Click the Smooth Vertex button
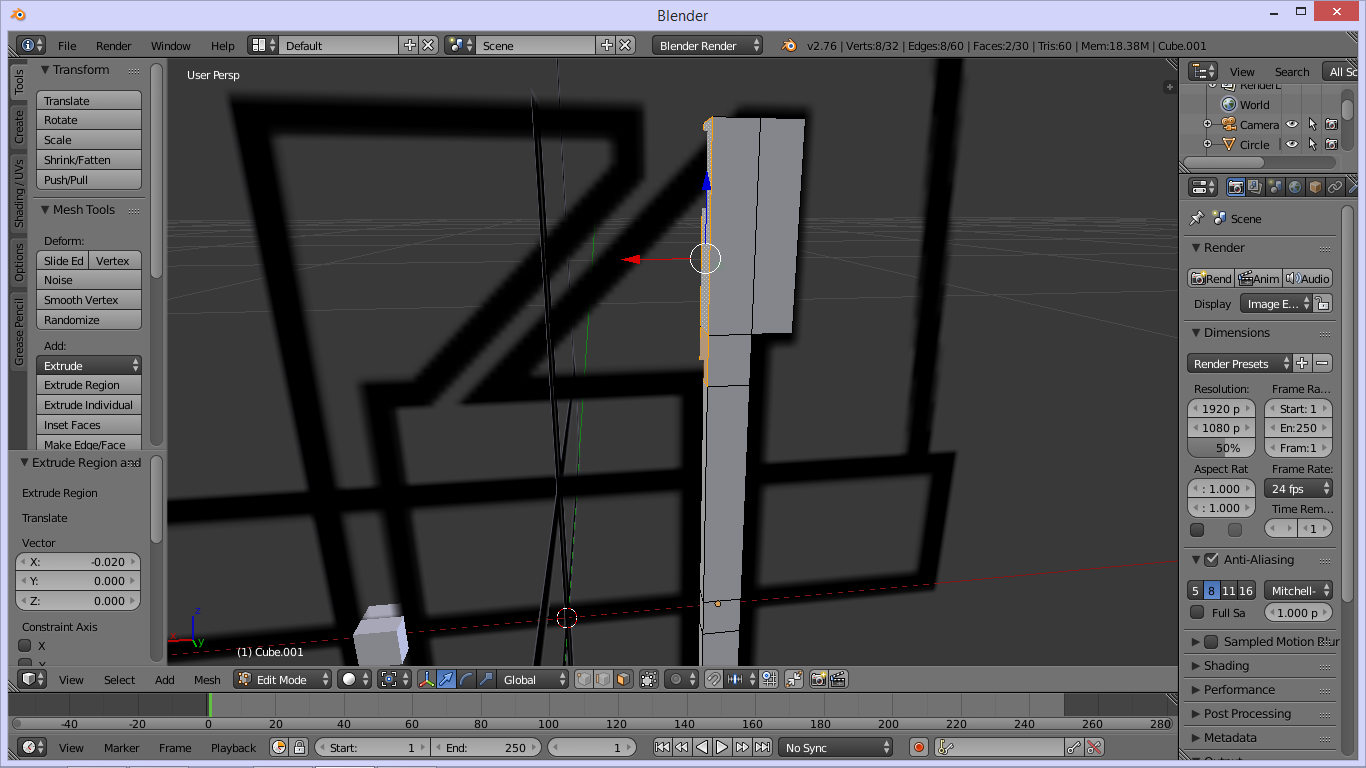The height and width of the screenshot is (768, 1366). (x=89, y=300)
